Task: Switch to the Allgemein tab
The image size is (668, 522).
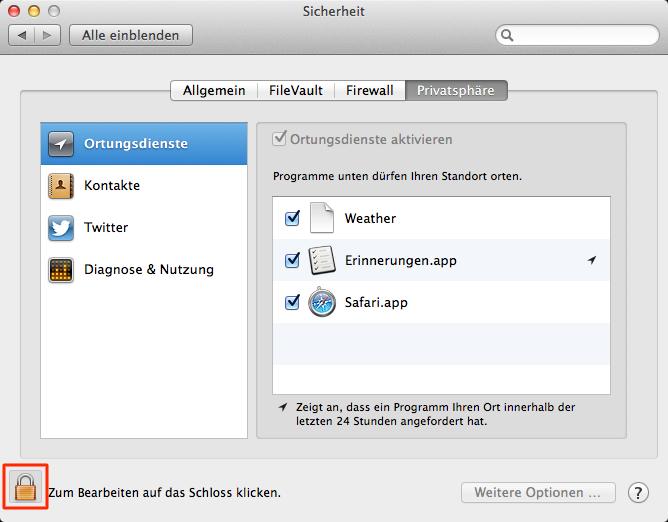Action: pyautogui.click(x=214, y=90)
